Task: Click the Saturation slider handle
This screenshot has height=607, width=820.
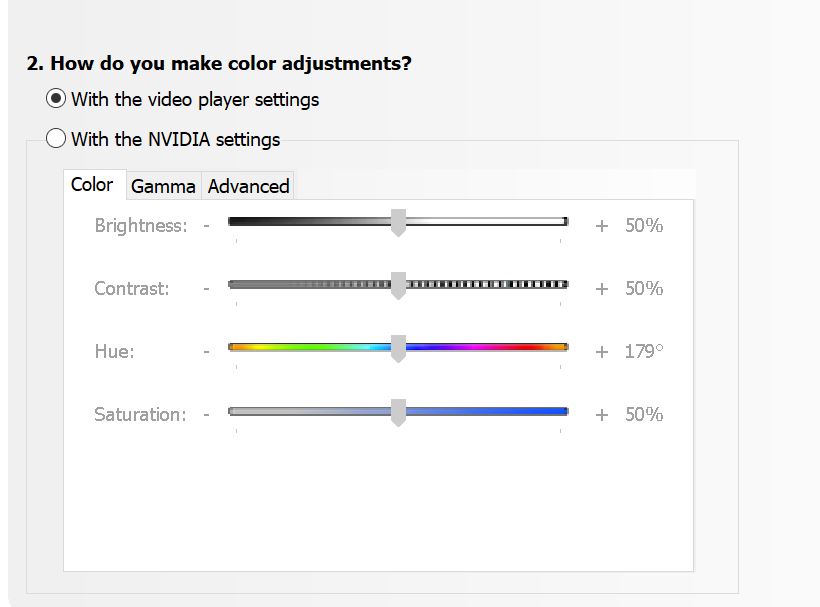Action: point(398,412)
